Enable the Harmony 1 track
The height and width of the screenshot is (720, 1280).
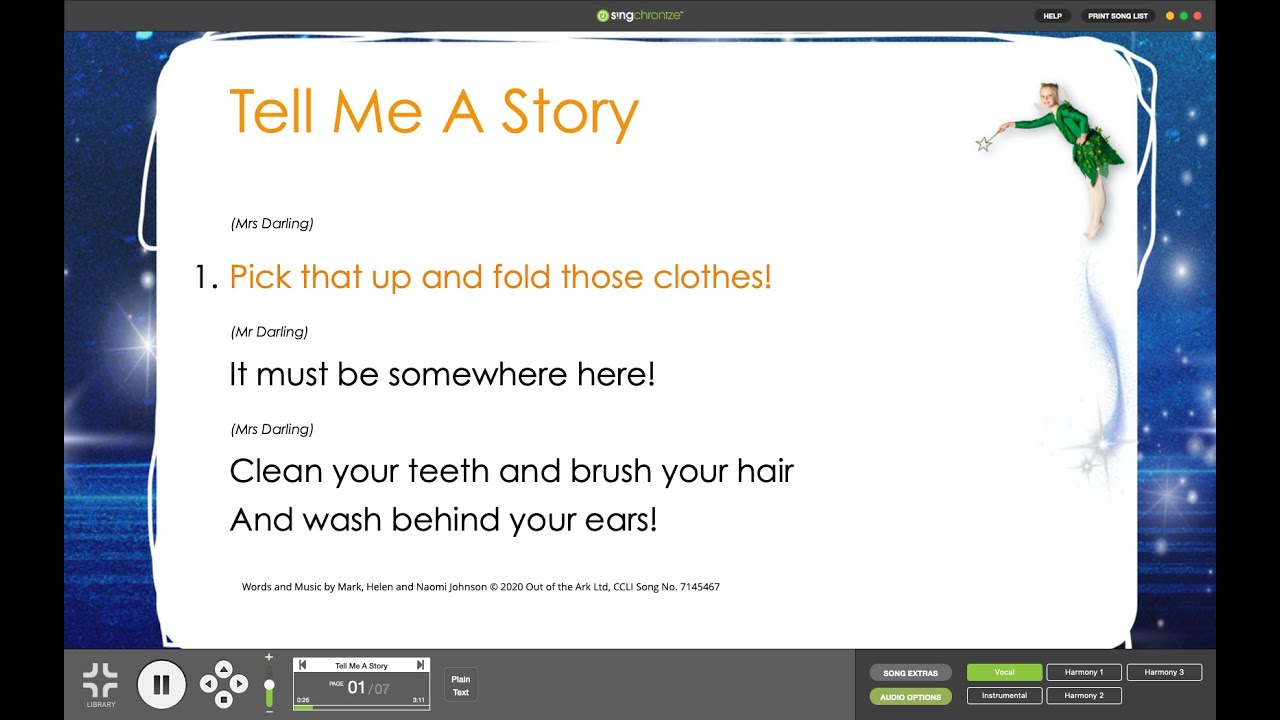(1084, 673)
